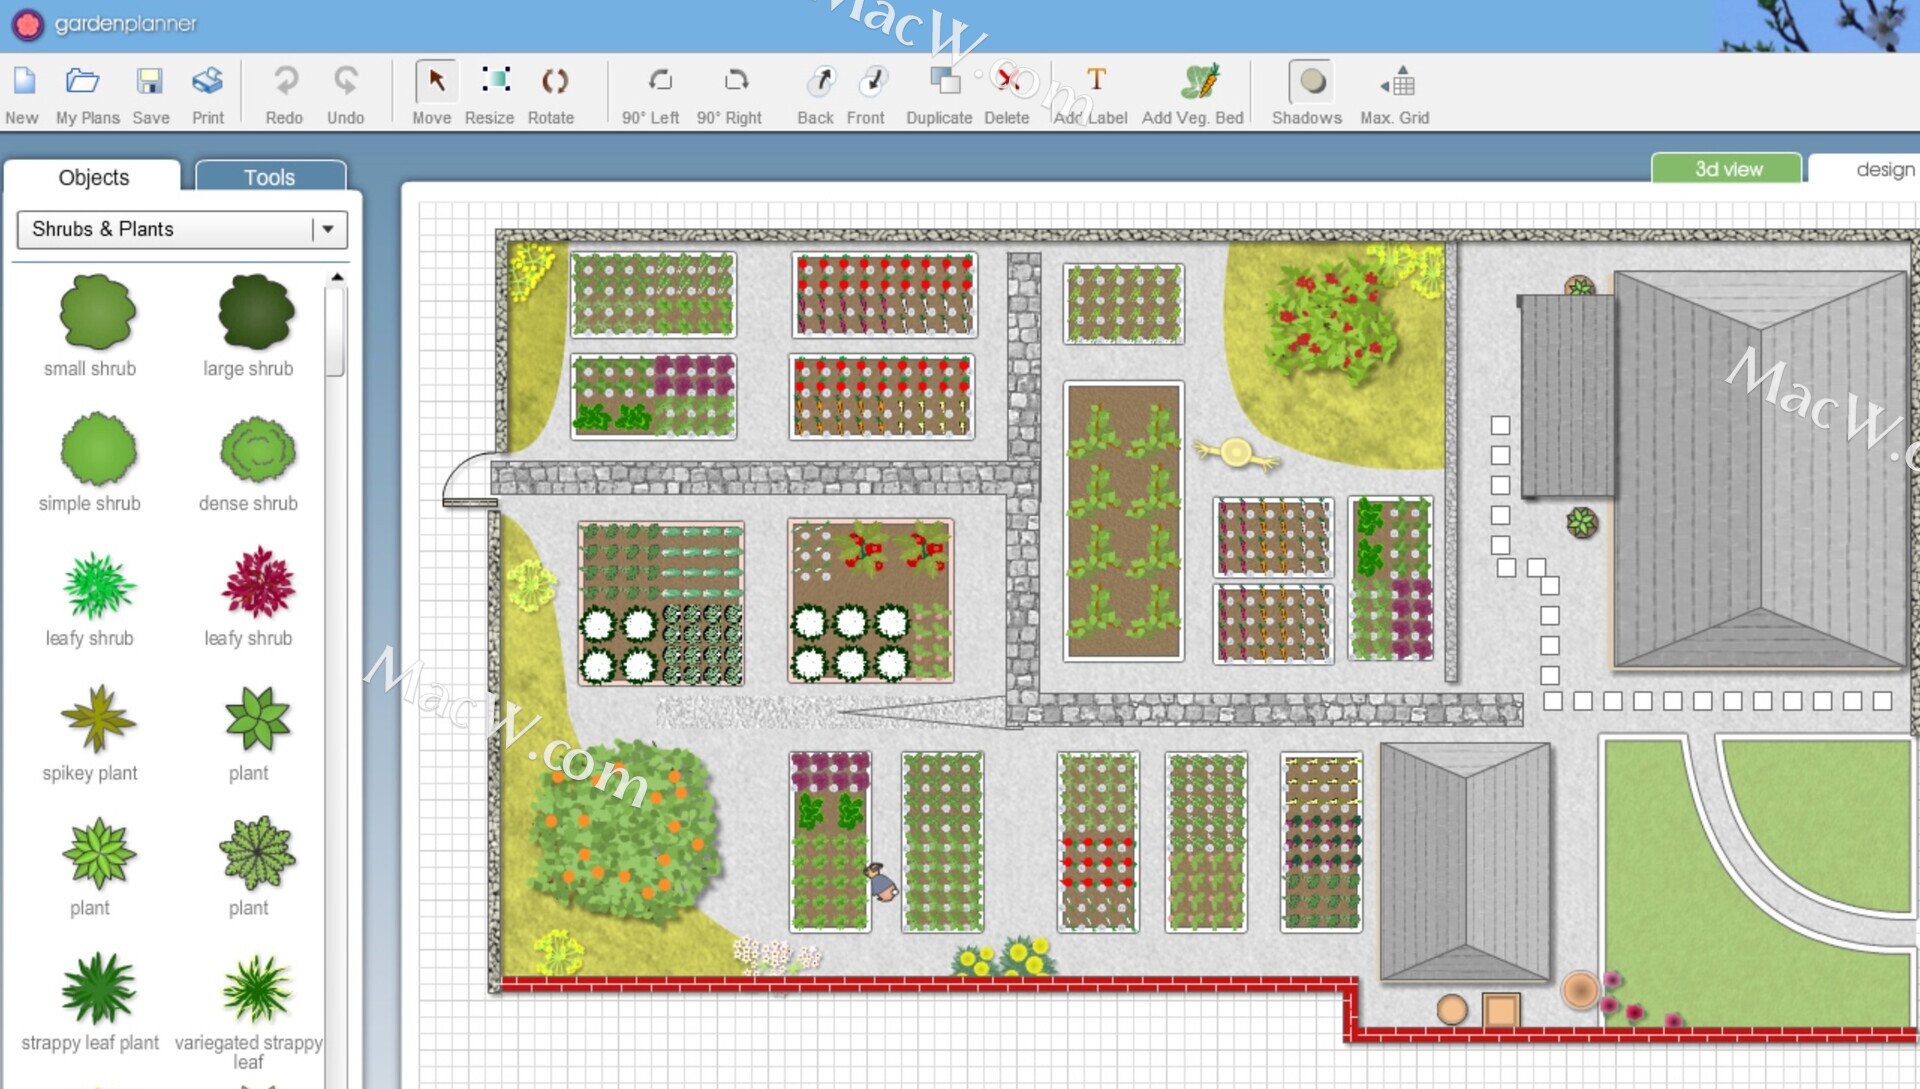The width and height of the screenshot is (1920, 1089).
Task: Pick the red leafy shrub thumbnail
Action: click(x=257, y=583)
